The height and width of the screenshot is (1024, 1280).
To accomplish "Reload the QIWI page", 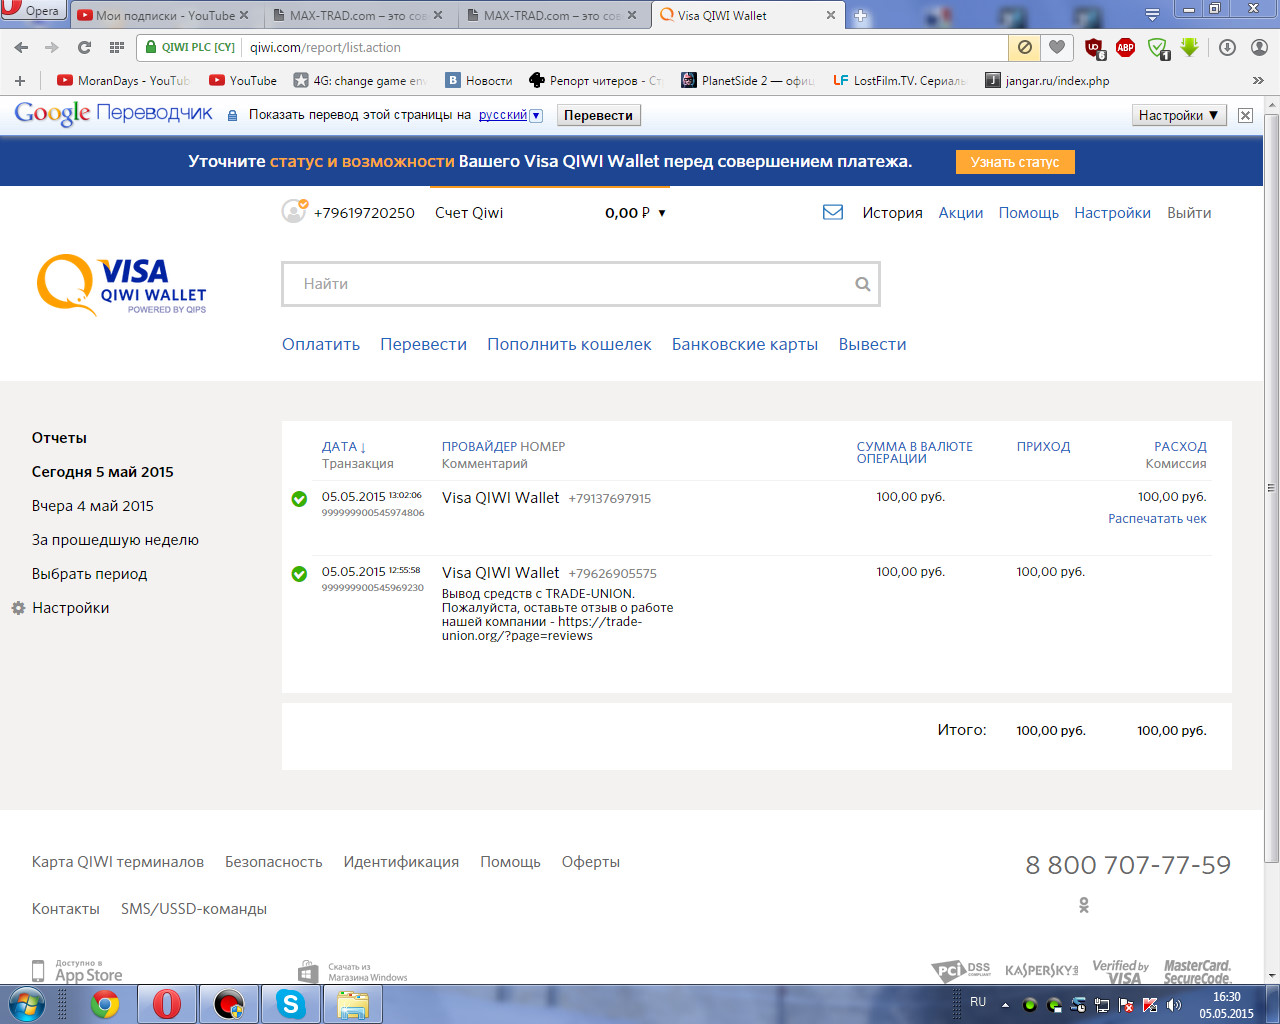I will click(84, 47).
